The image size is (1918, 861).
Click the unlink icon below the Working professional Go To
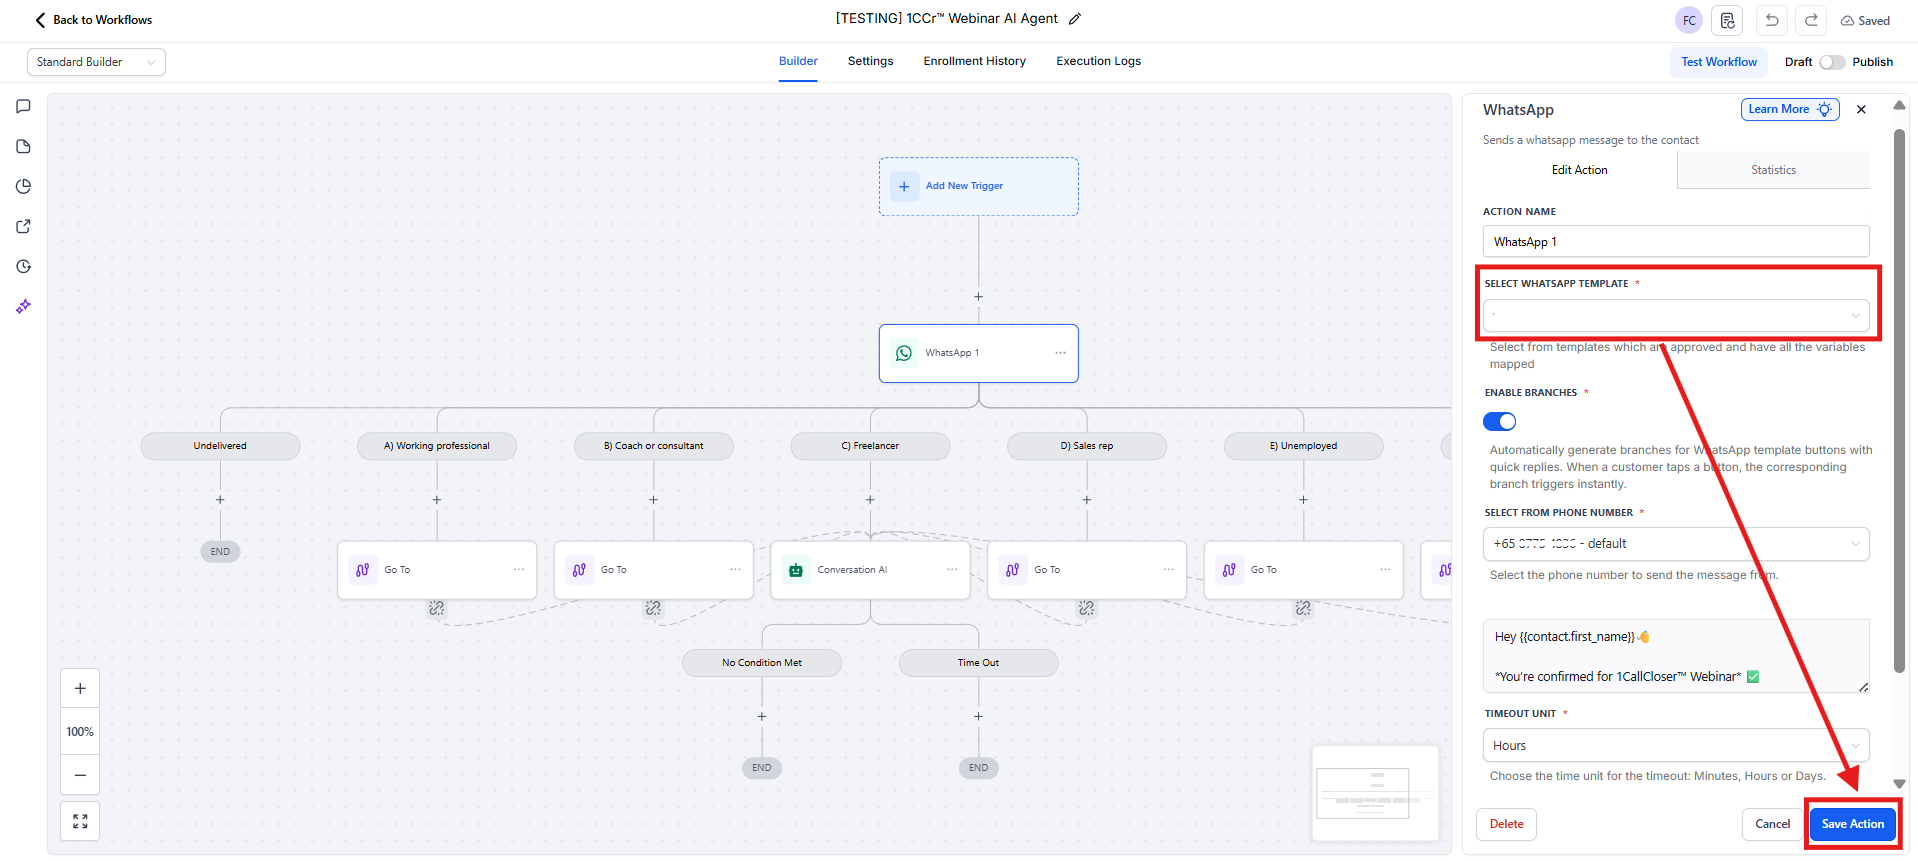click(x=437, y=608)
